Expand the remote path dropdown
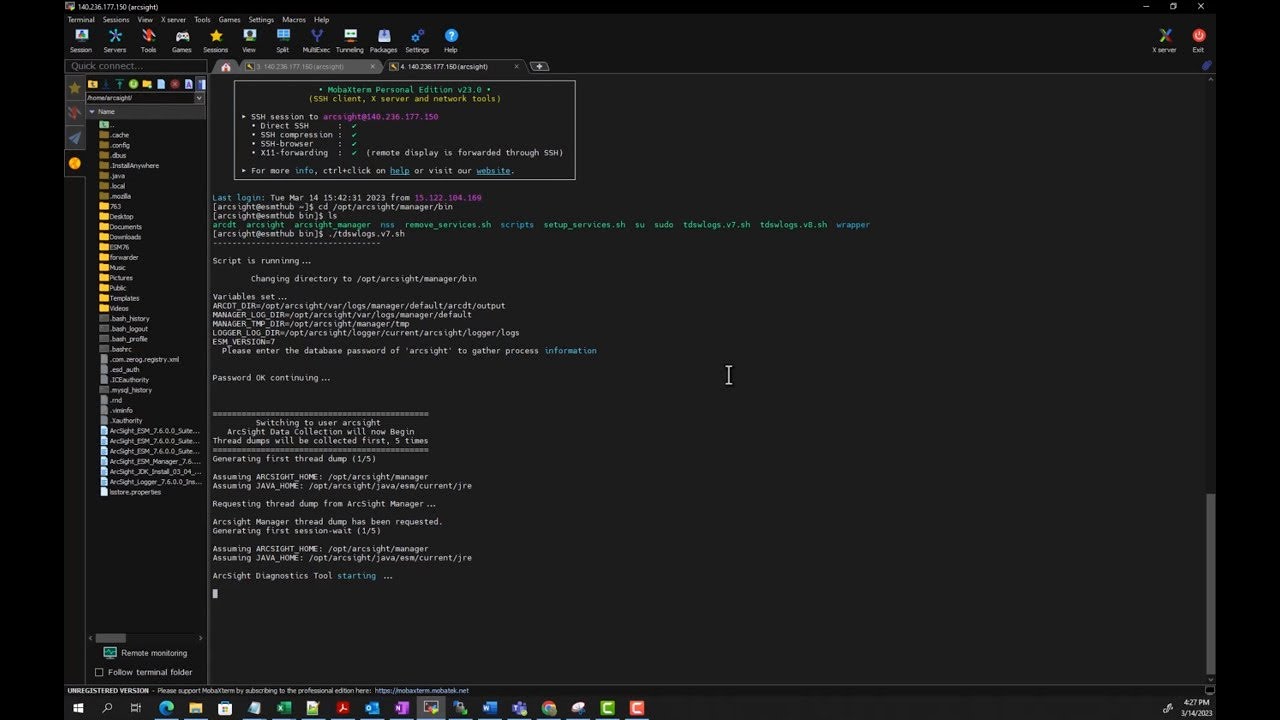Image resolution: width=1280 pixels, height=720 pixels. tap(199, 98)
